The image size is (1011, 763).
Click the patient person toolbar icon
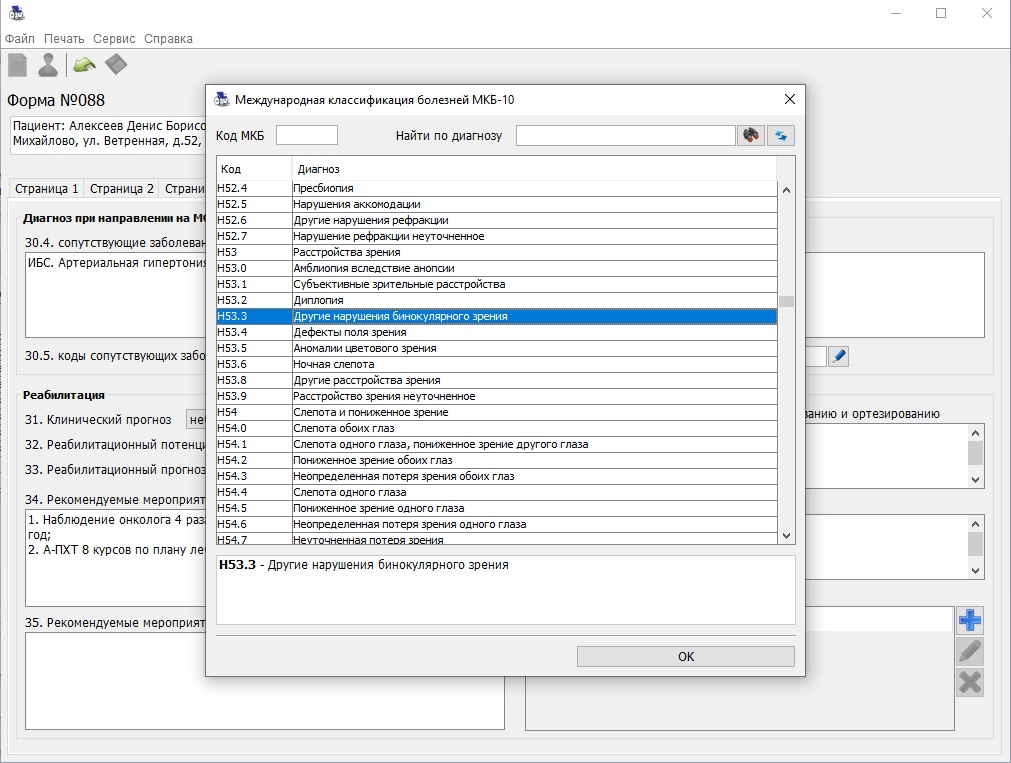pos(47,66)
